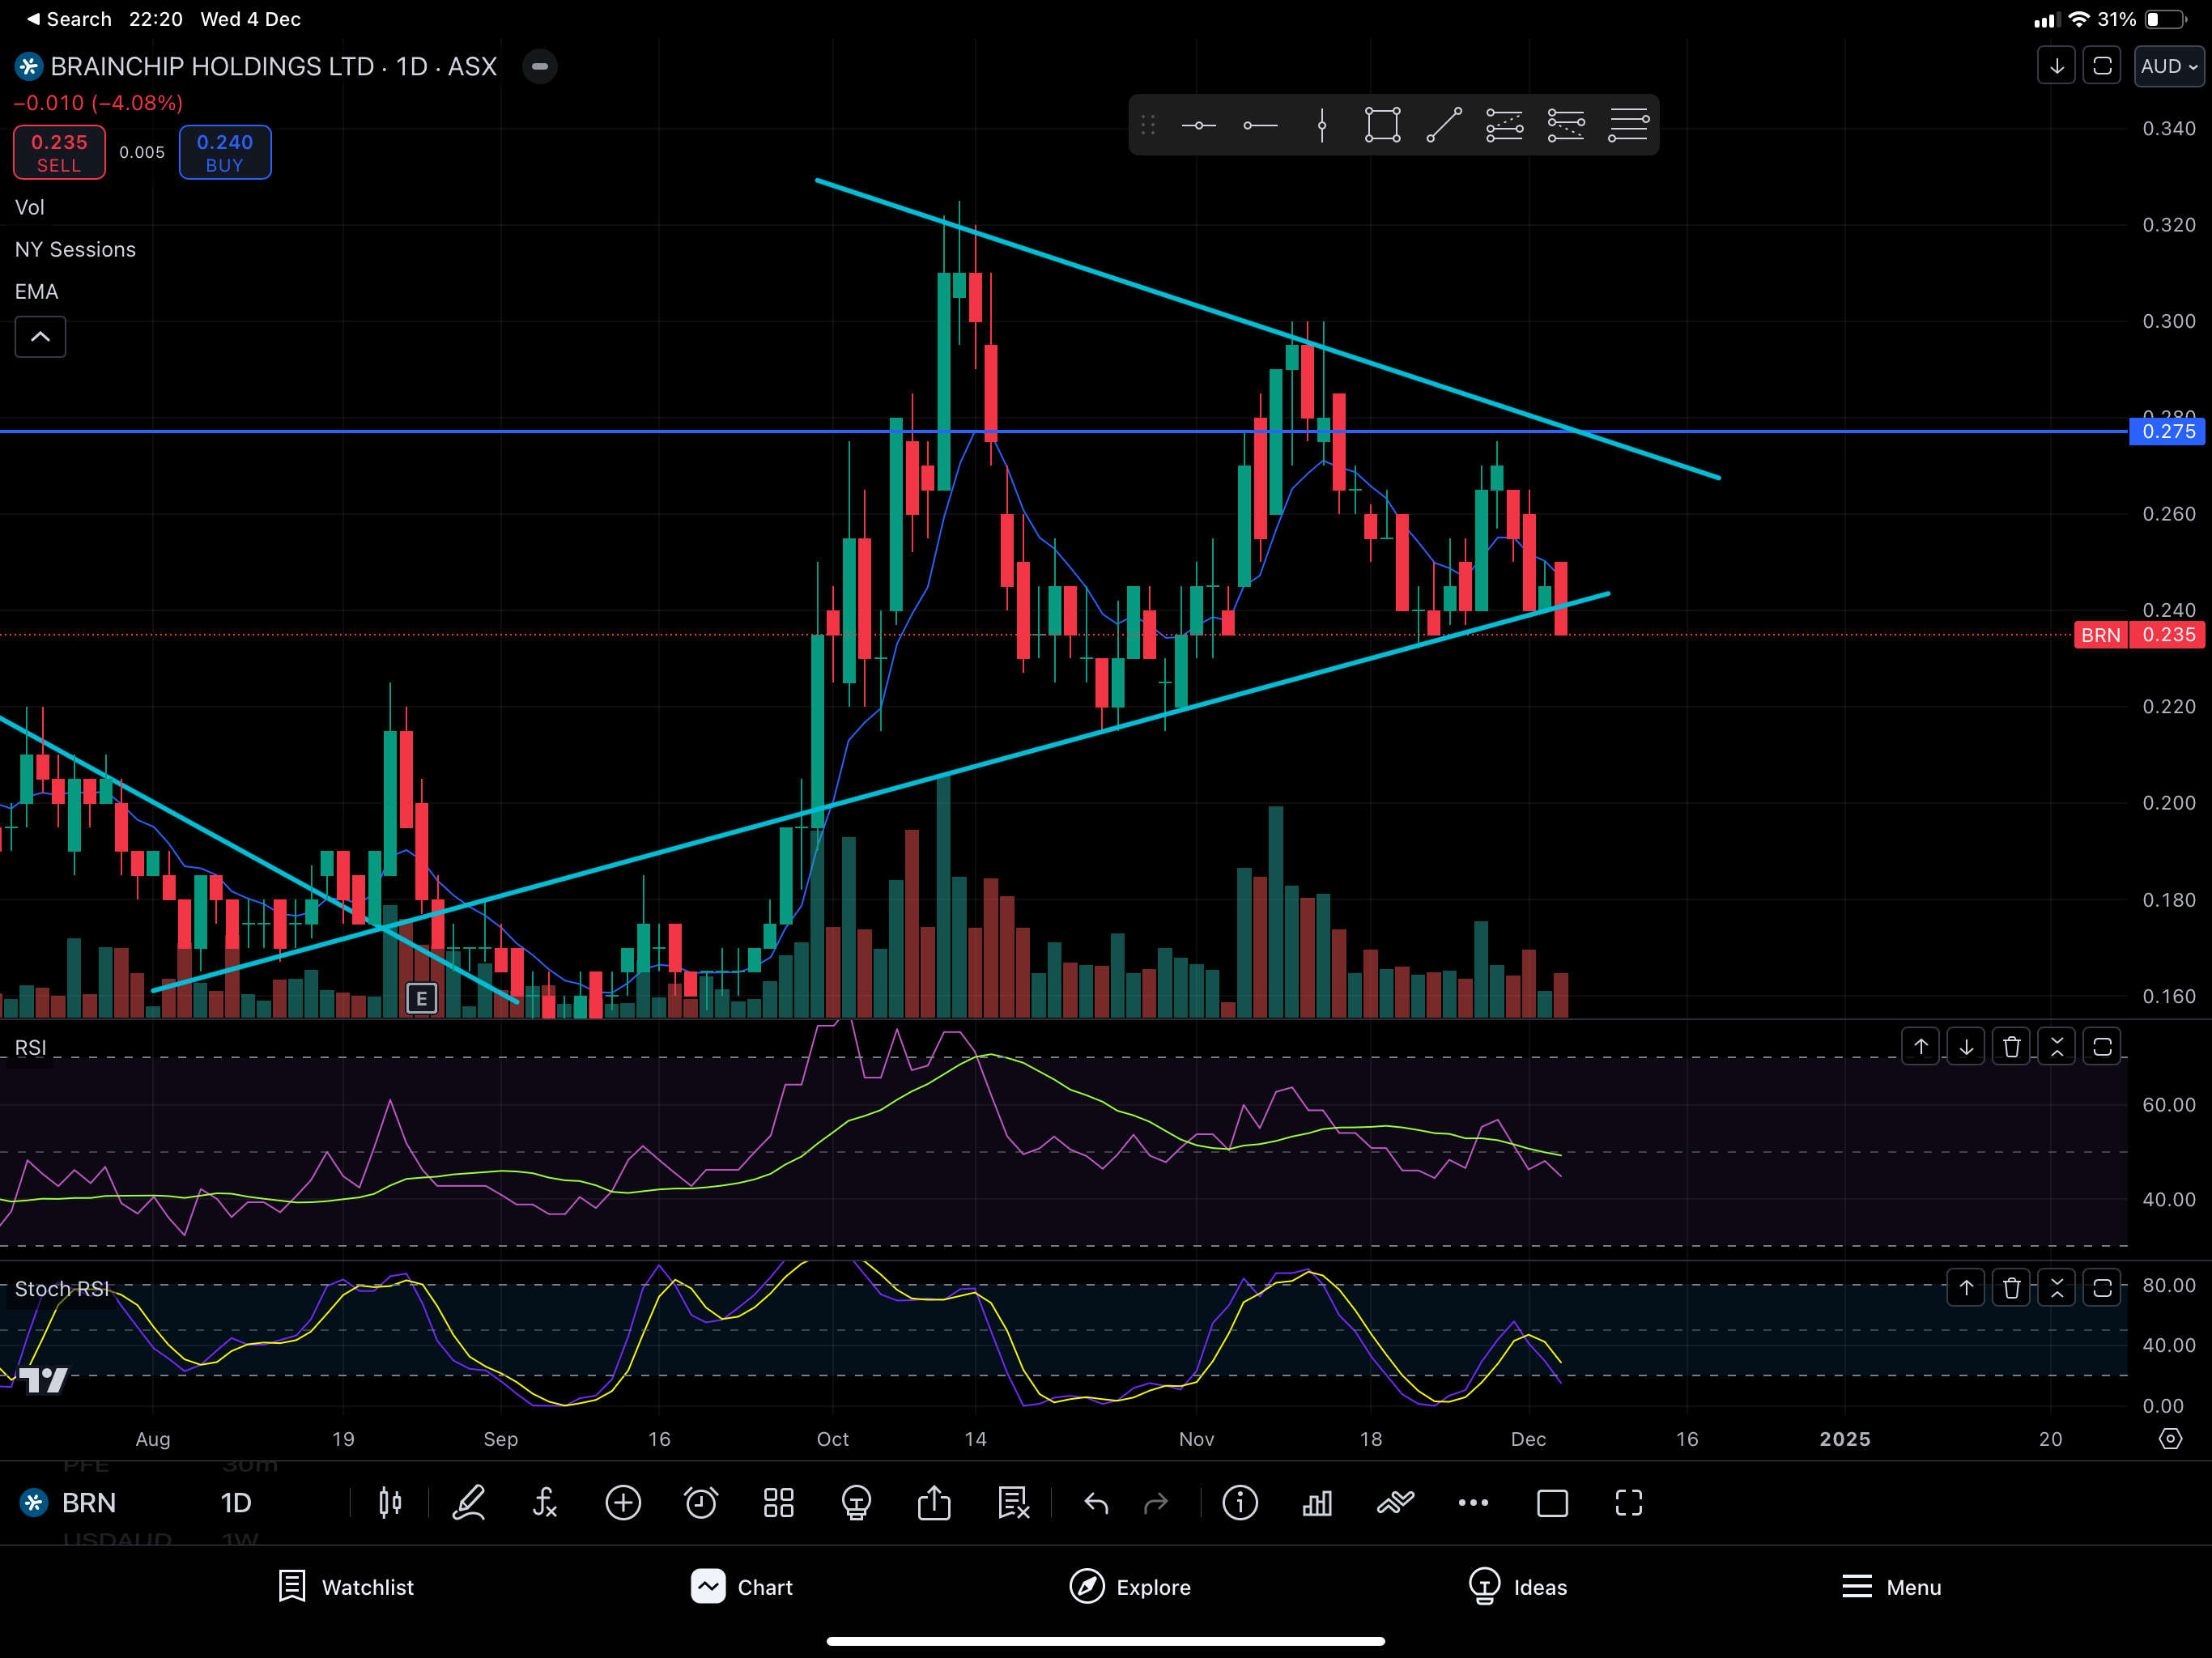Viewport: 2212px width, 1658px height.
Task: Maximize the Stoch RSI pane
Action: pyautogui.click(x=2102, y=1288)
